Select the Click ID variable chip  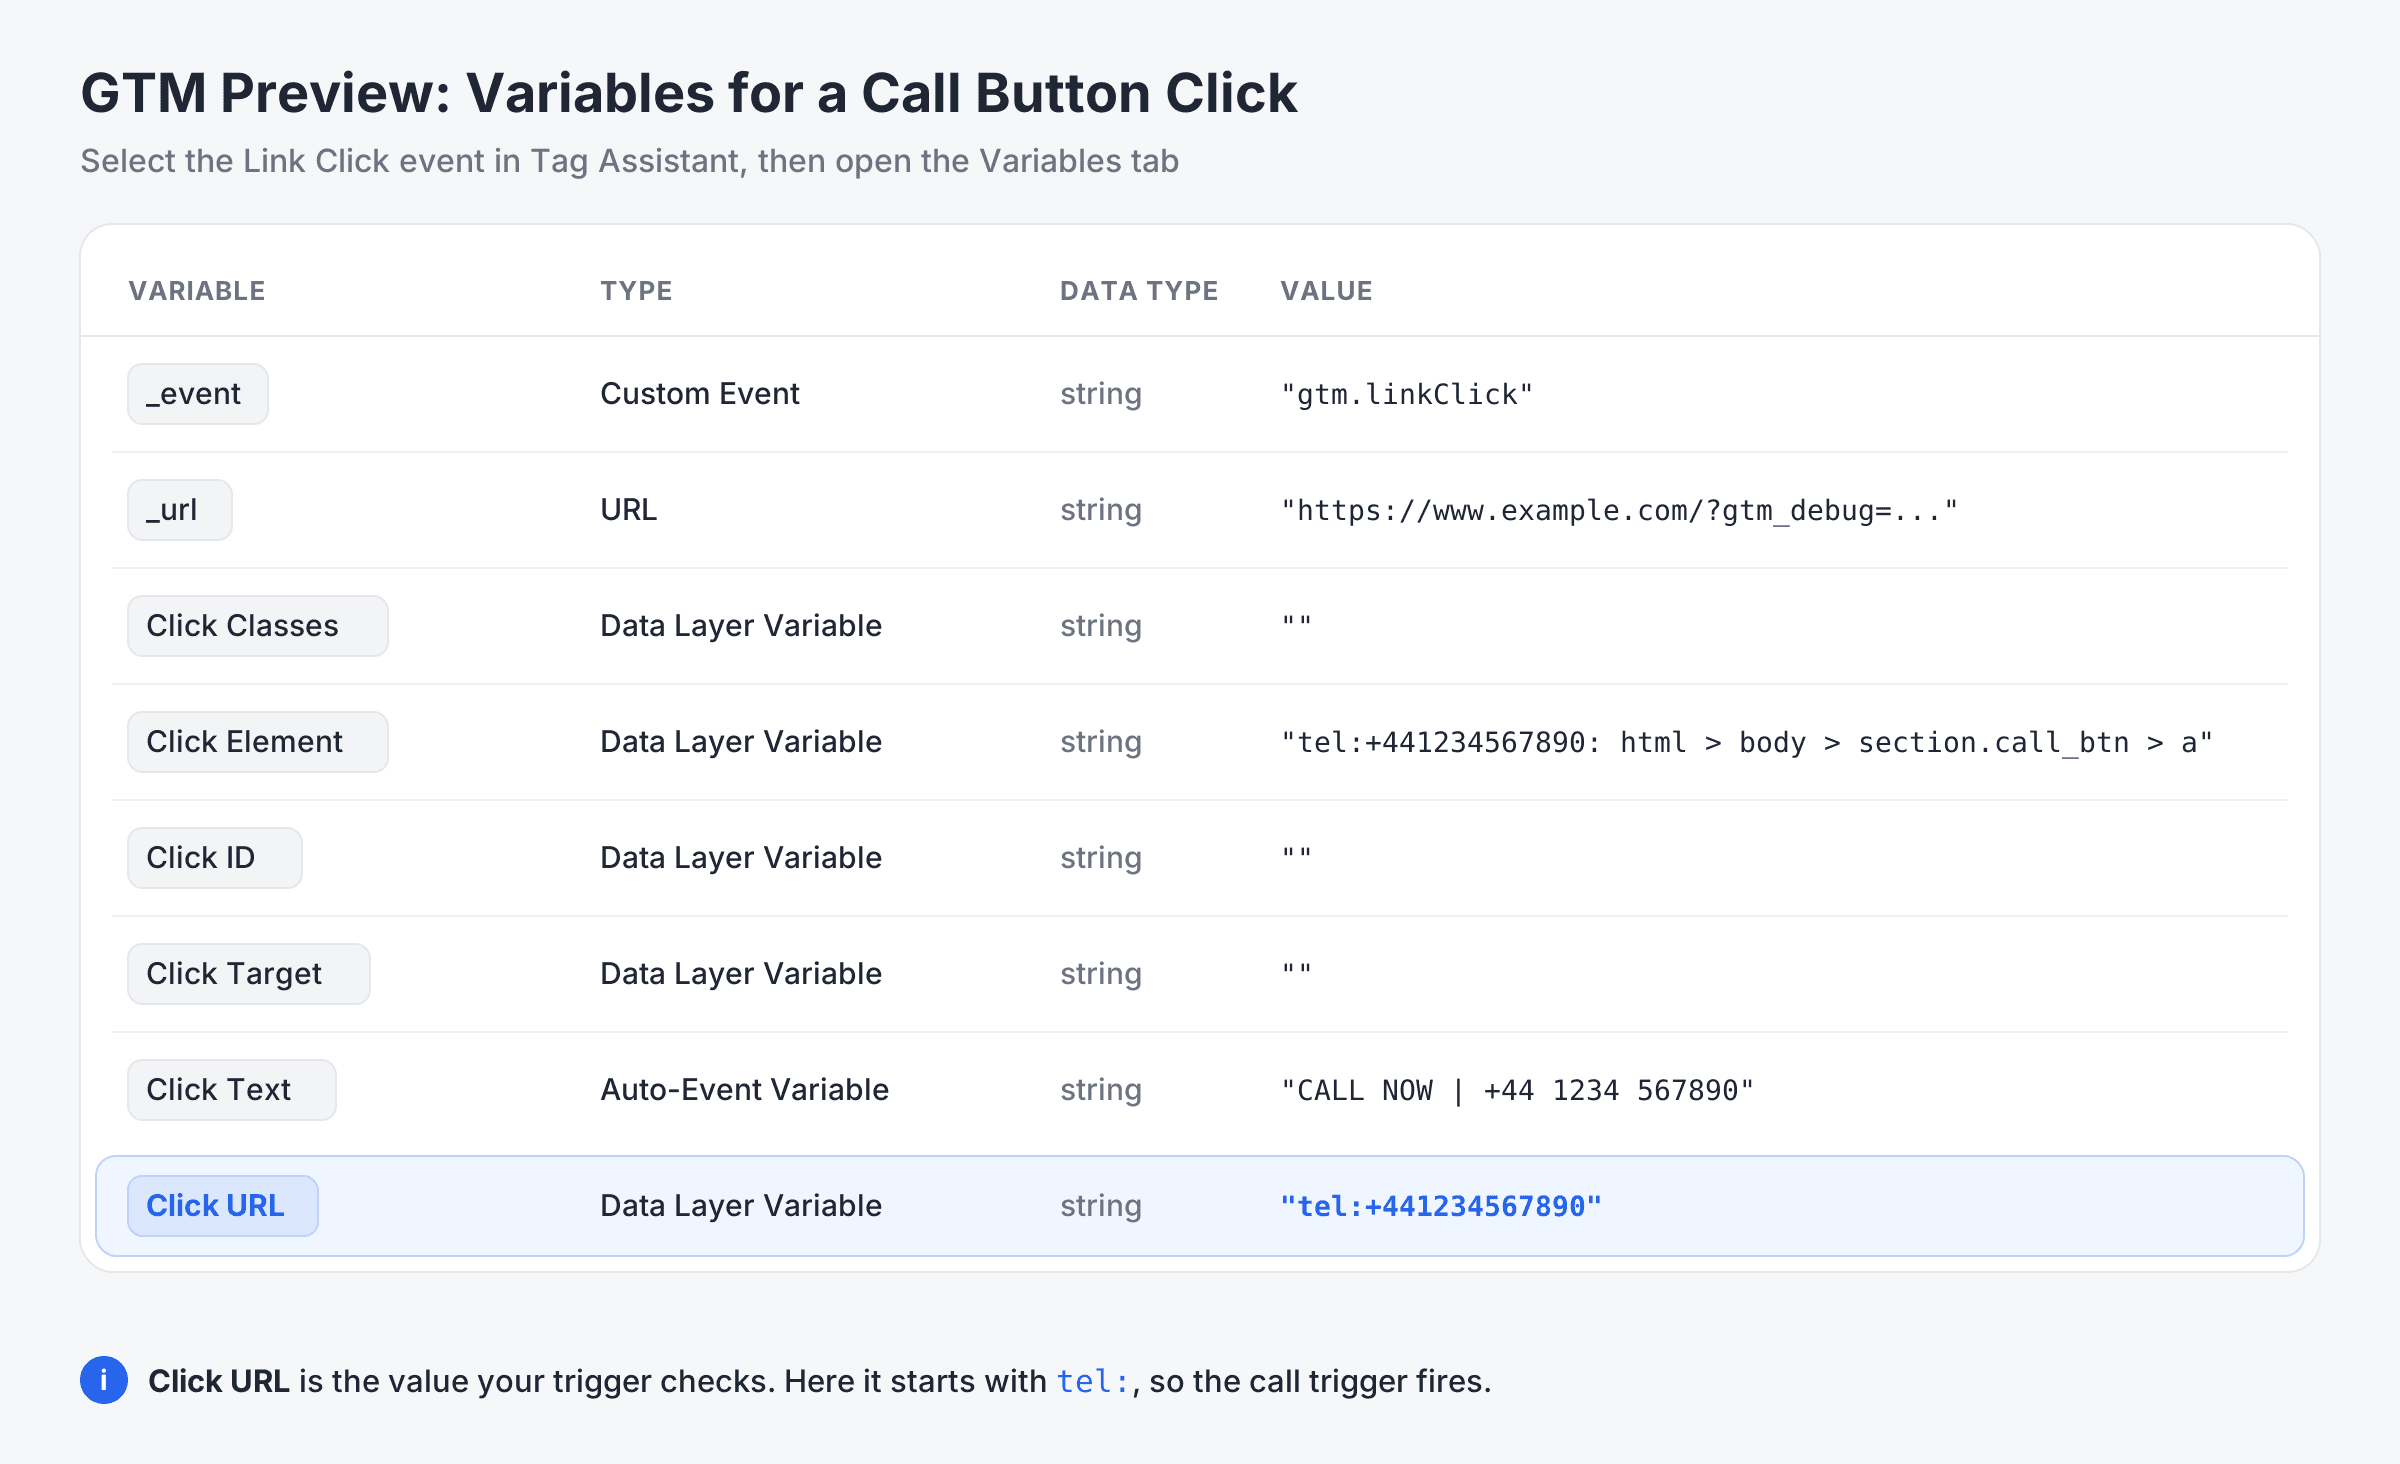tap(215, 858)
